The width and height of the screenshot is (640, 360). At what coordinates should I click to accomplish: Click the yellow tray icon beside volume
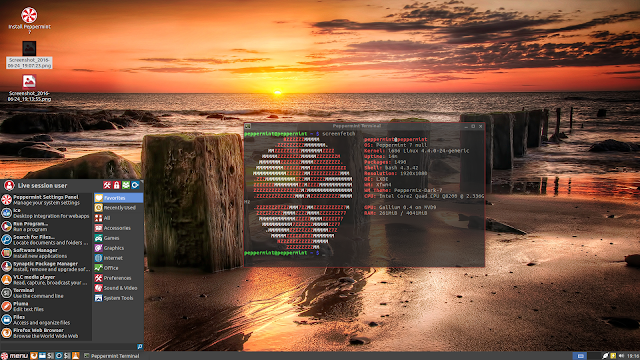[x=613, y=356]
